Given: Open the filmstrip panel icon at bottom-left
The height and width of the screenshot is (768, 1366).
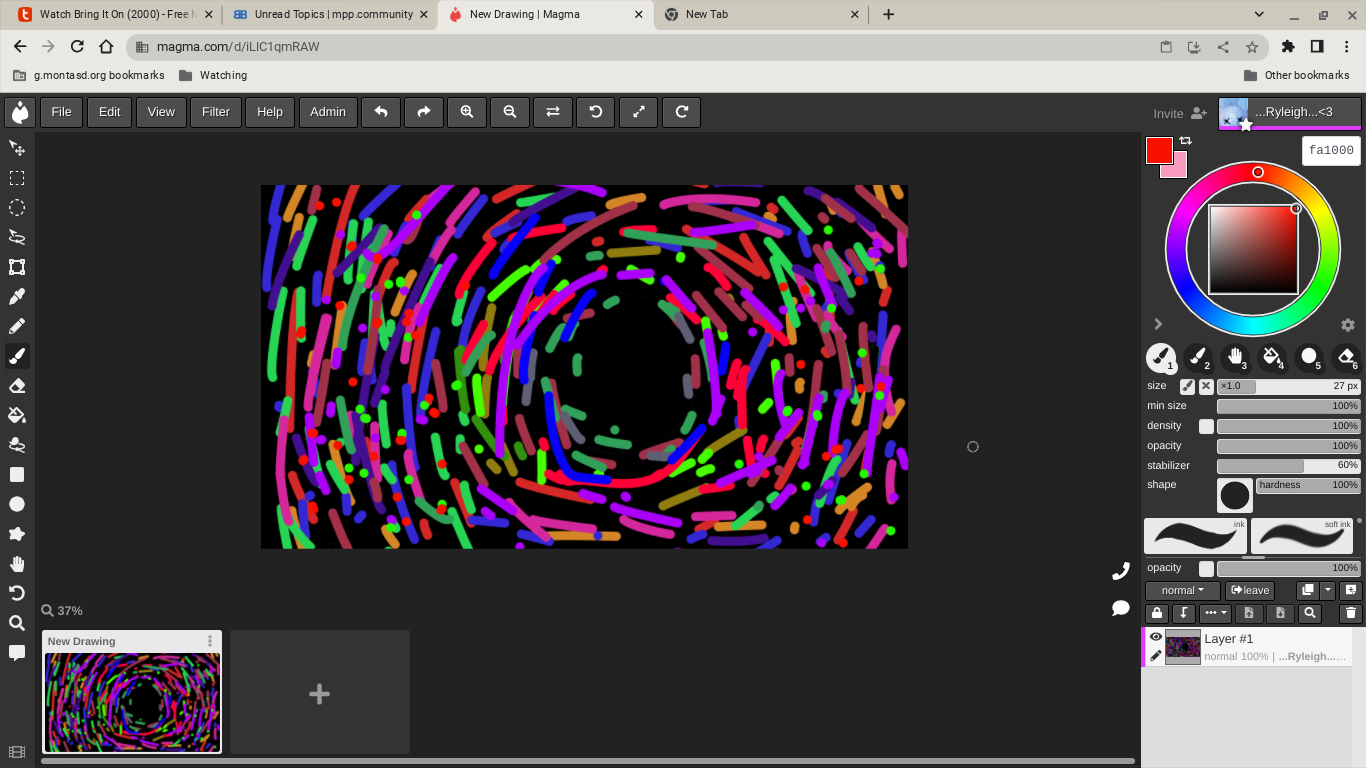Looking at the screenshot, I should 17,752.
